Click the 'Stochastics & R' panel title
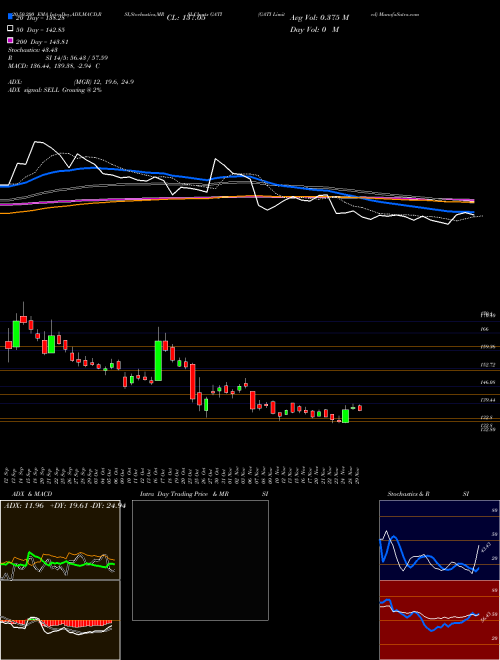This screenshot has width=500, height=660. [x=408, y=494]
